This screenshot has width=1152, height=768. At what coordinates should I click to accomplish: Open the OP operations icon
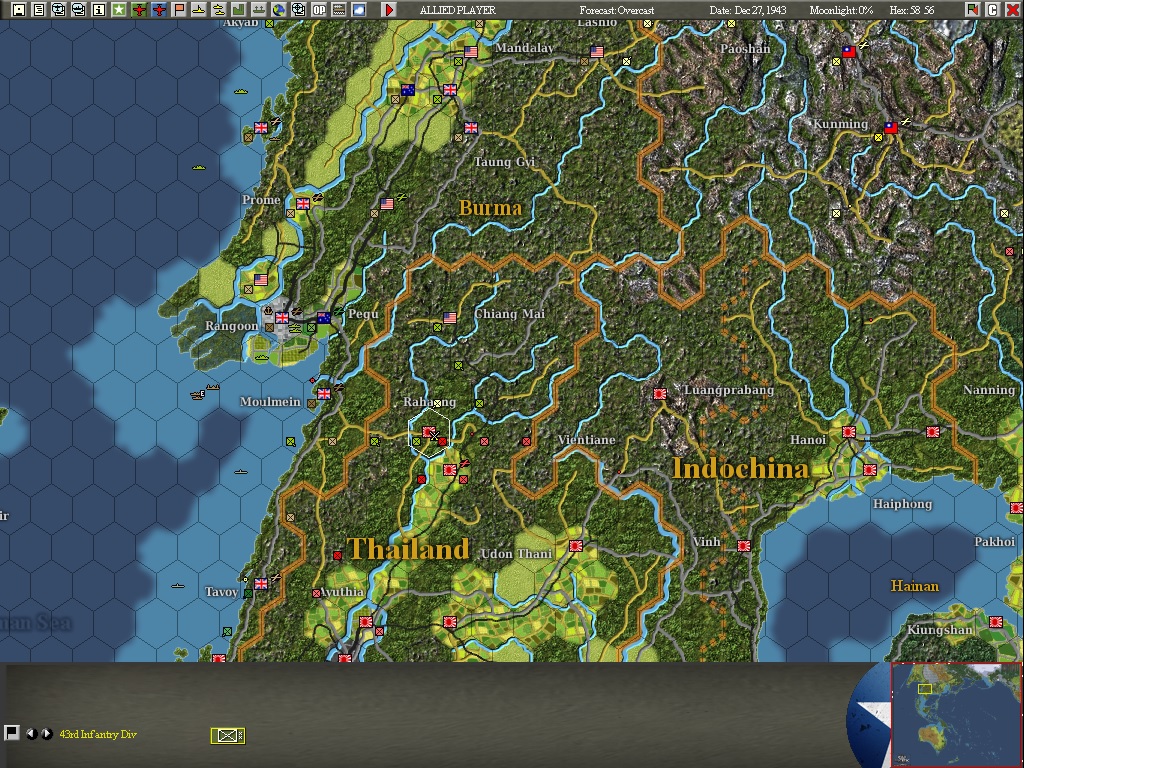tap(319, 10)
